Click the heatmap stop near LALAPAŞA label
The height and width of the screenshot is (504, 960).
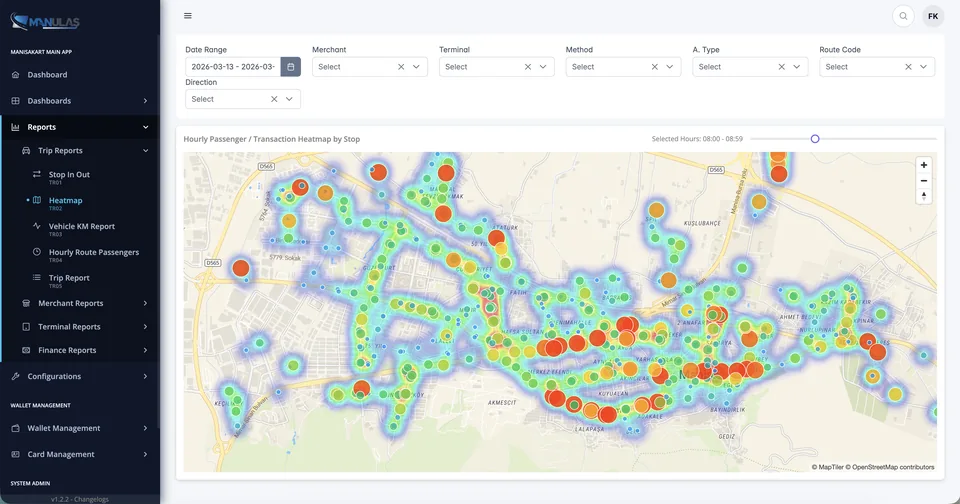click(608, 415)
